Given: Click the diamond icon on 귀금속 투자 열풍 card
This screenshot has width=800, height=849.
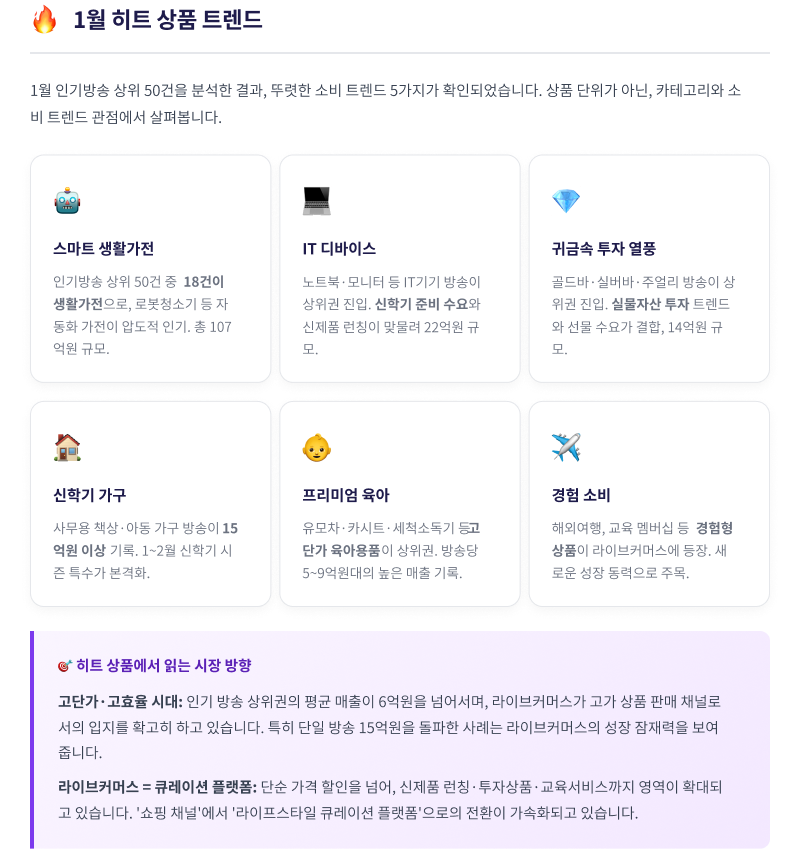Looking at the screenshot, I should pos(566,201).
